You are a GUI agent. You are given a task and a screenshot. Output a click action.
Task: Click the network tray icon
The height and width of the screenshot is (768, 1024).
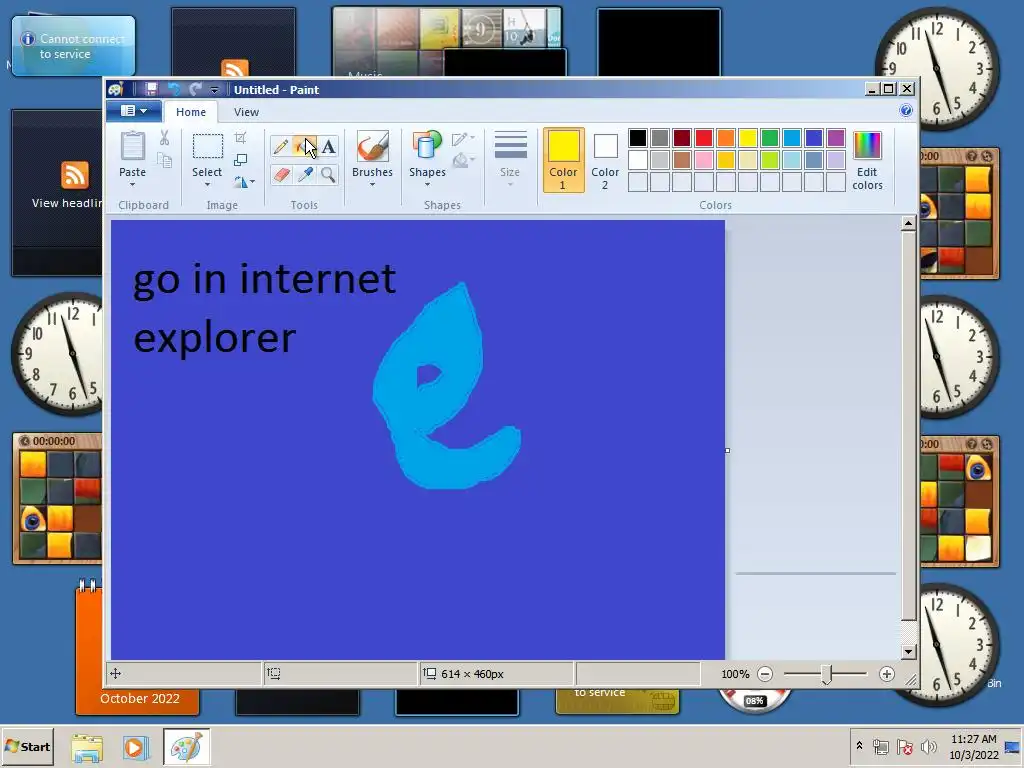(881, 746)
